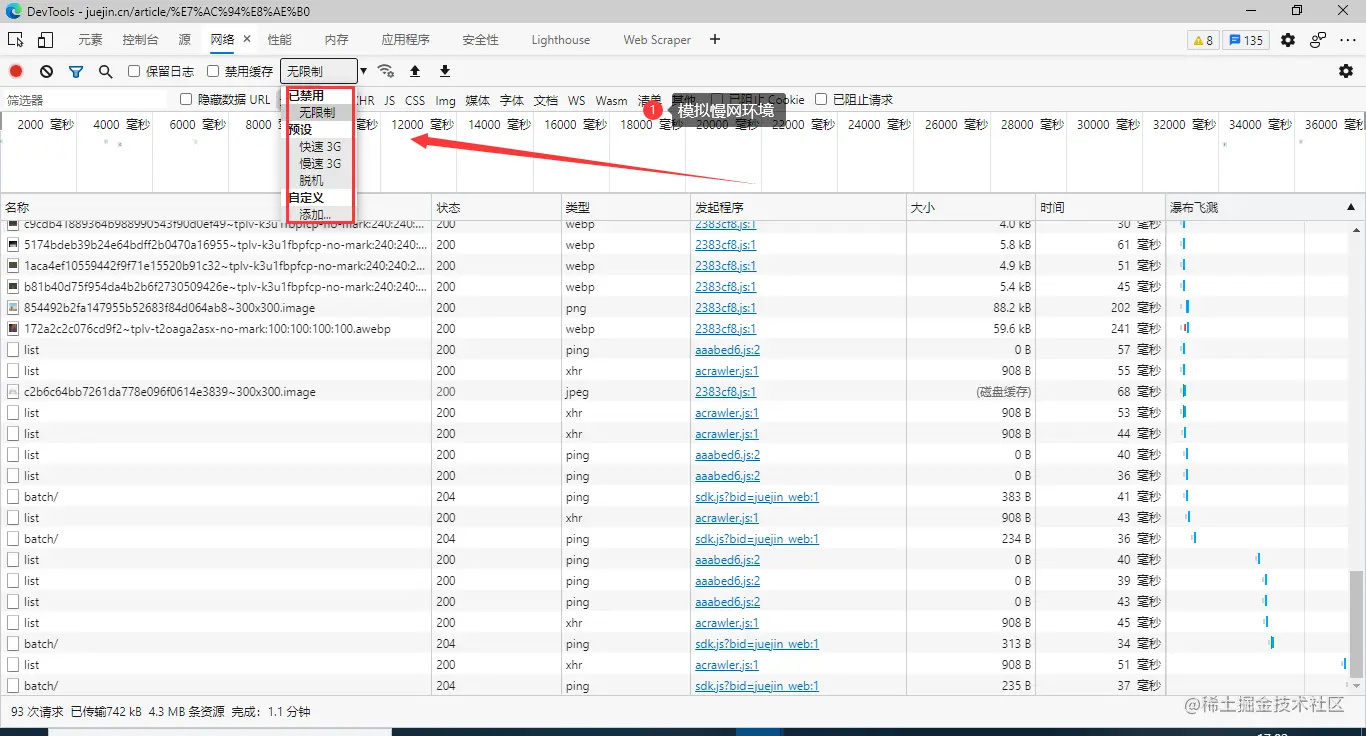Toggle device emulation mode
The image size is (1366, 736).
(46, 40)
